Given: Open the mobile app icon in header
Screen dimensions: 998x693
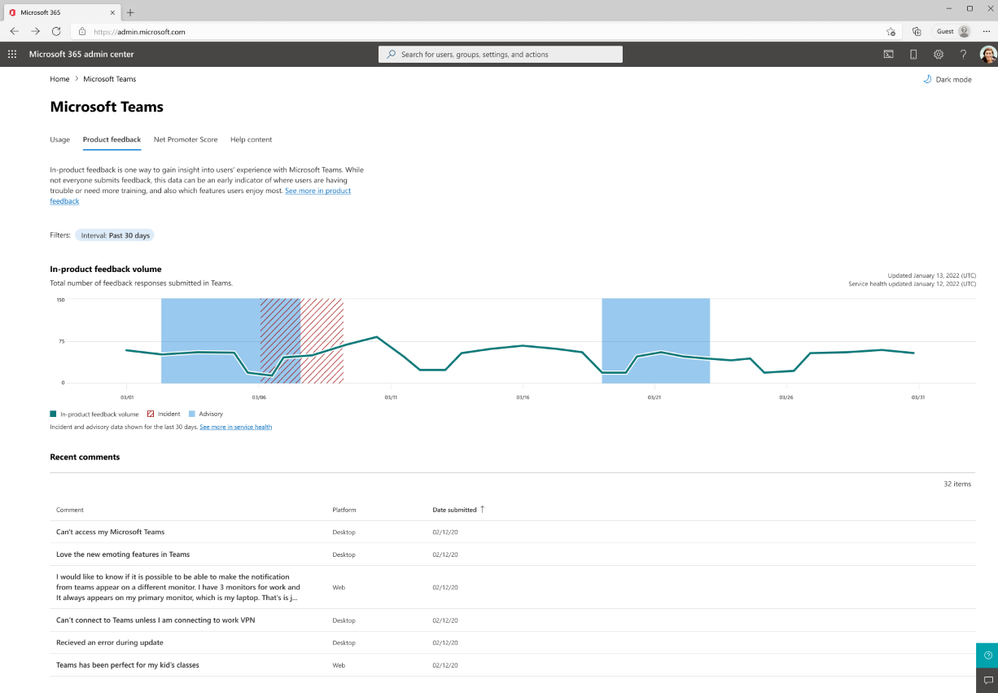Looking at the screenshot, I should coord(913,54).
